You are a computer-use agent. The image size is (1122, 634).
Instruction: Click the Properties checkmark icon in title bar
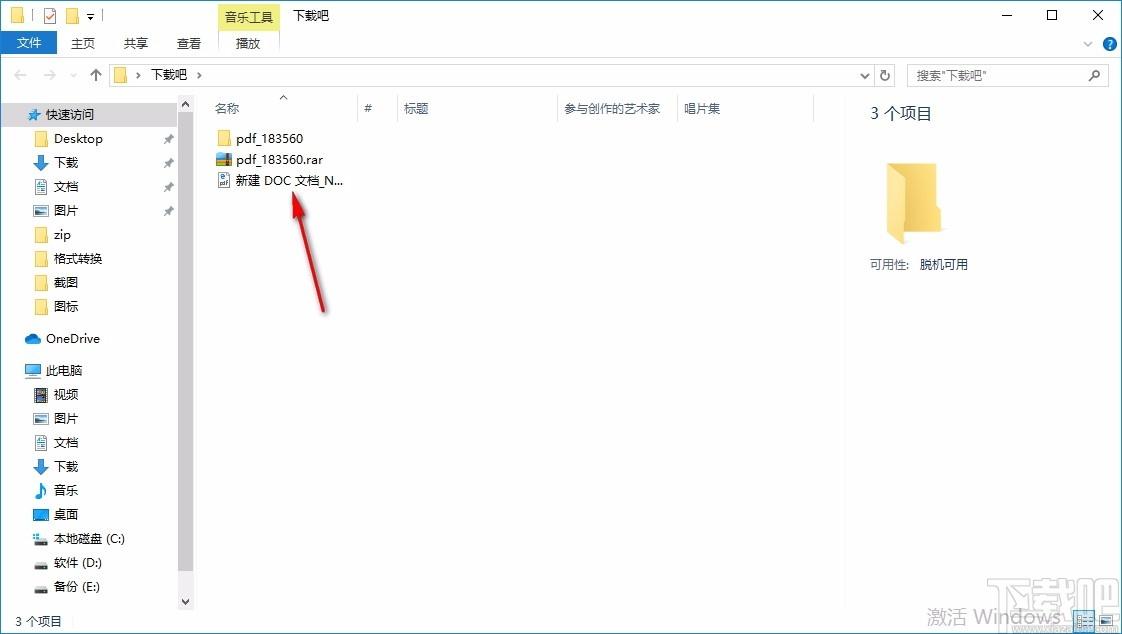[49, 15]
